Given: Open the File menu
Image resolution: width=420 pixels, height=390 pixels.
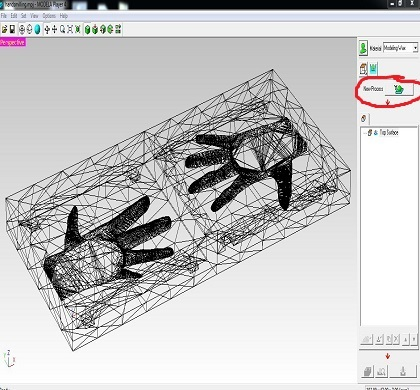Looking at the screenshot, I should point(4,16).
